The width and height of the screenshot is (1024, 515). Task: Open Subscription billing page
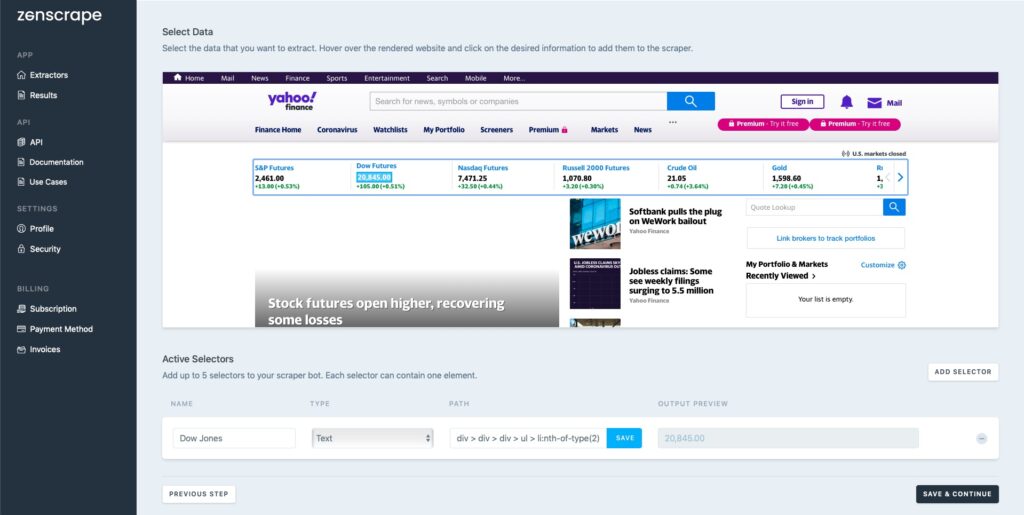pyautogui.click(x=47, y=309)
